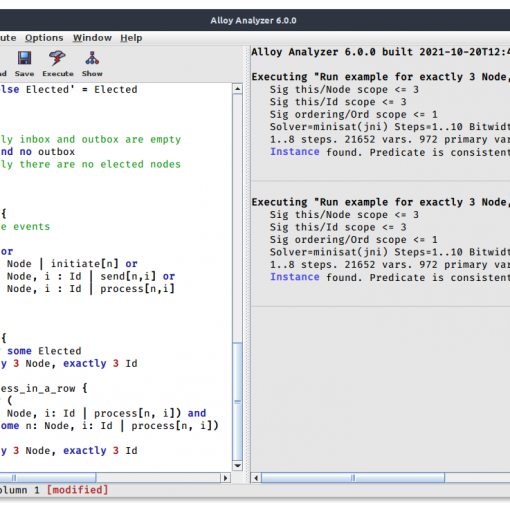Open the Help menu
Image resolution: width=510 pixels, height=510 pixels.
click(x=131, y=38)
